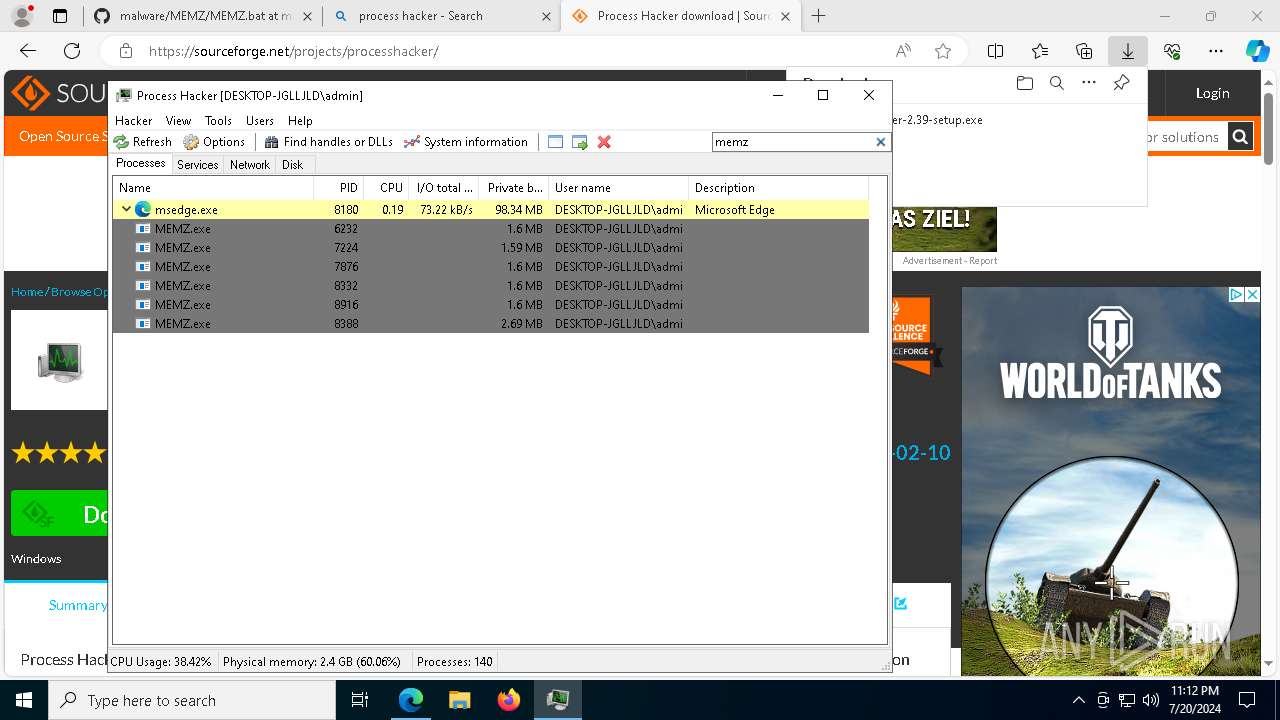Select the Processes tab

pos(141,163)
